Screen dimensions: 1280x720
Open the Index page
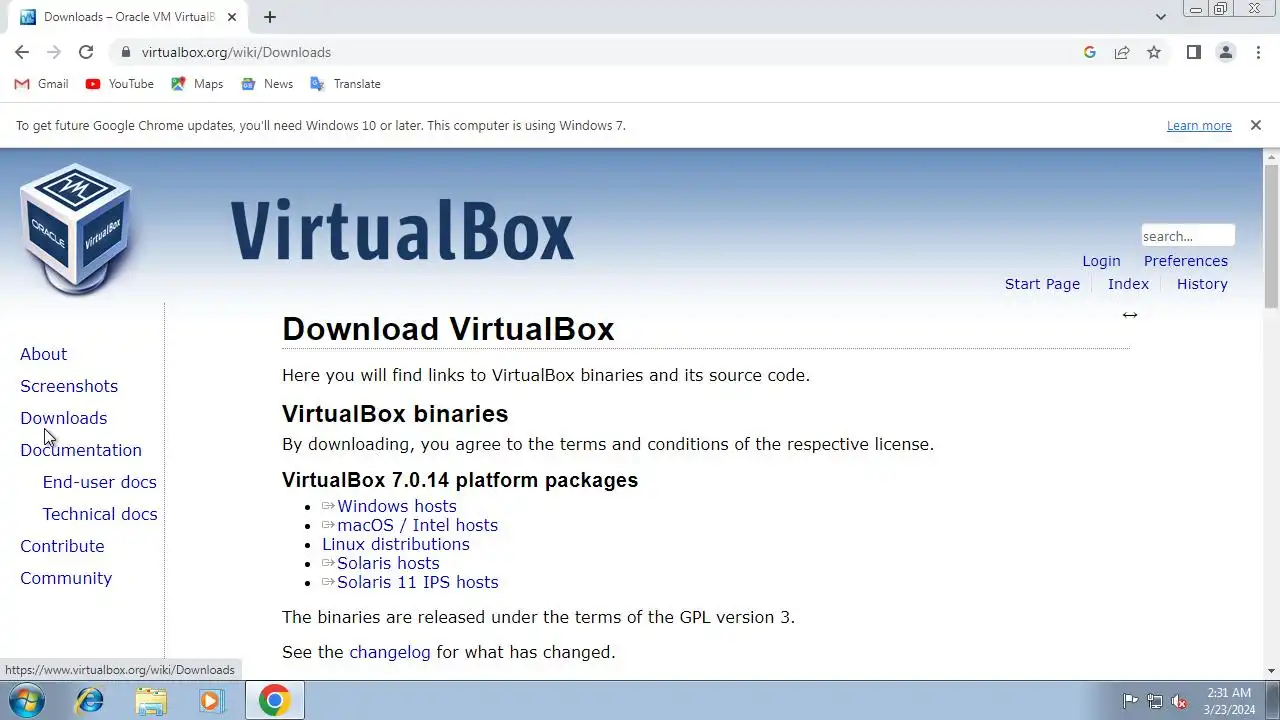[x=1128, y=284]
